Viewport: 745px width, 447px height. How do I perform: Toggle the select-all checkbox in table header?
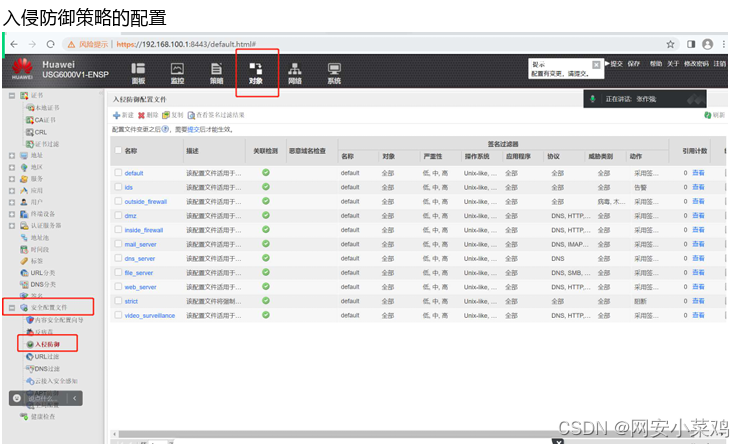(117, 150)
